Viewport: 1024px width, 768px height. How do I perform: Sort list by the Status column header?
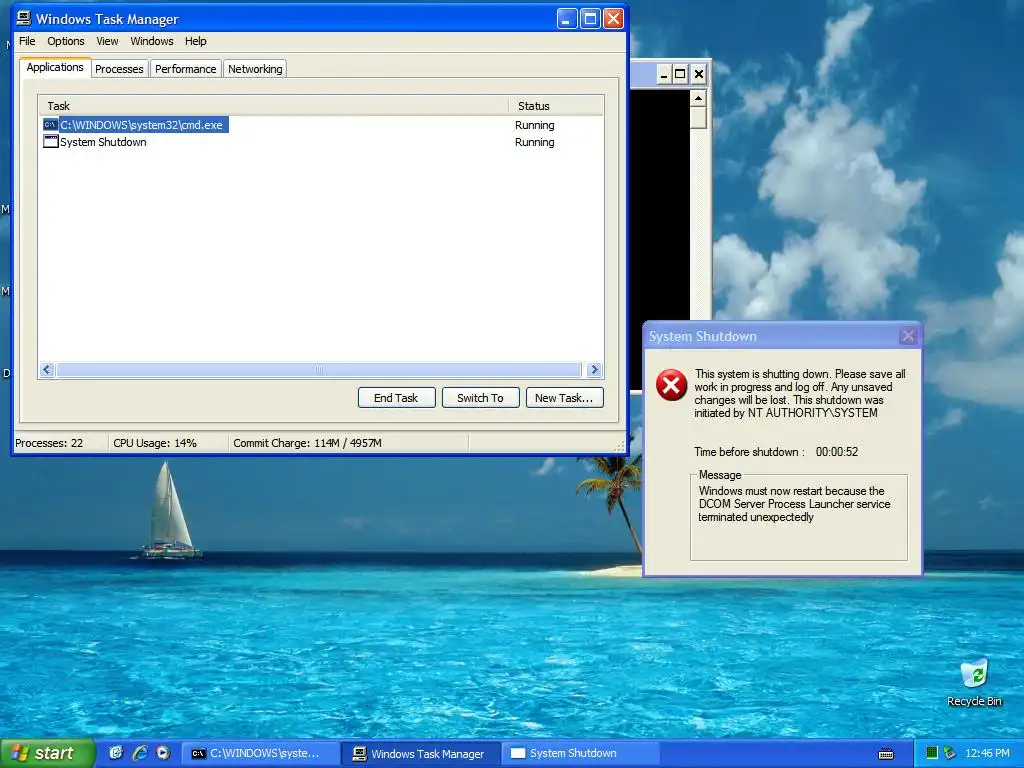pos(556,106)
